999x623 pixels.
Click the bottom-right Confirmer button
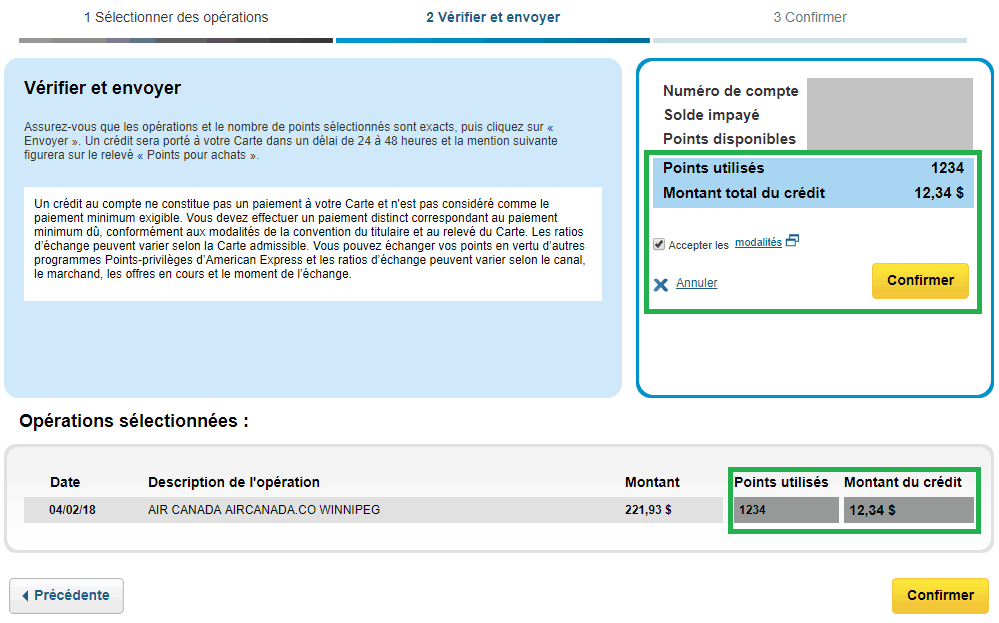click(940, 595)
